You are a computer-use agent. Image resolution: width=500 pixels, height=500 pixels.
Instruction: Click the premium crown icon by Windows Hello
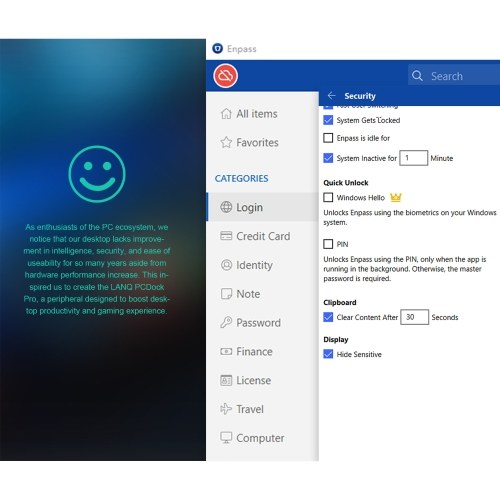(x=396, y=197)
